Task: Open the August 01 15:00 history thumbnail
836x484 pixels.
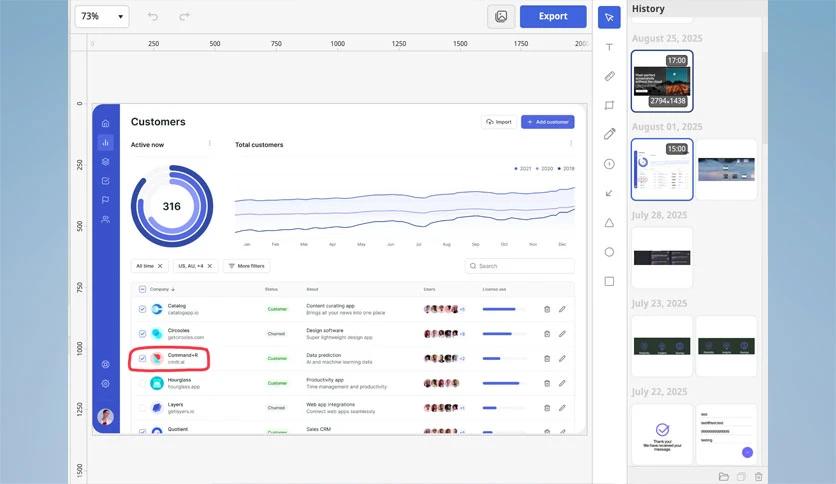Action: (662, 170)
